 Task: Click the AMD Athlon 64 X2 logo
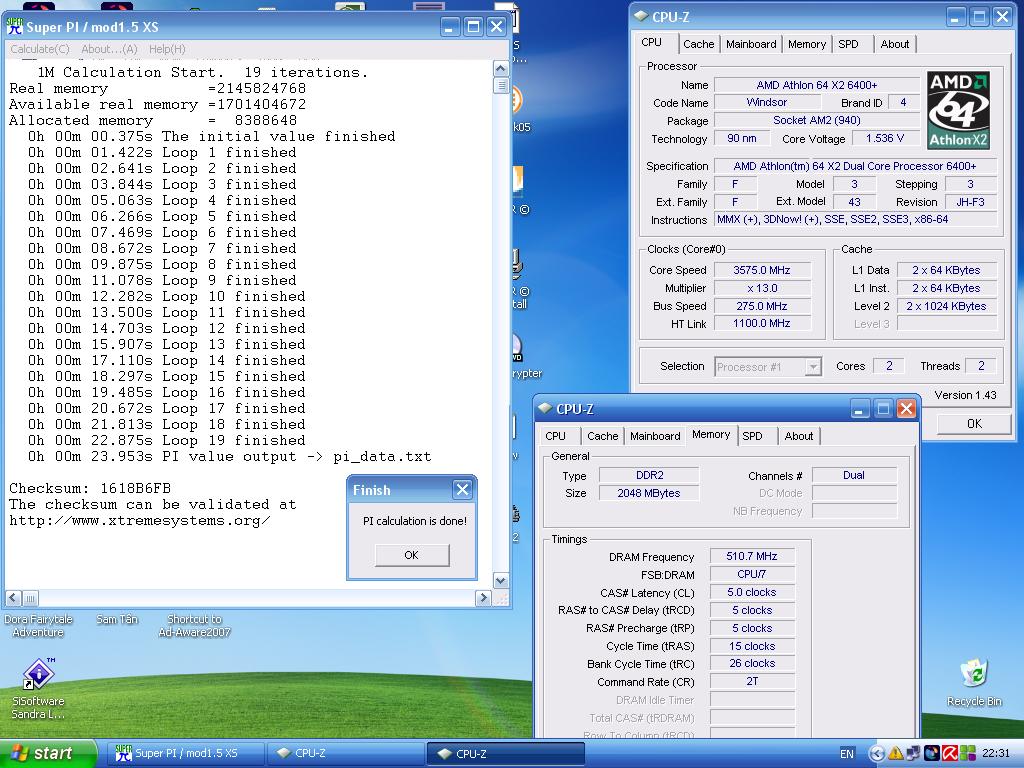click(959, 110)
